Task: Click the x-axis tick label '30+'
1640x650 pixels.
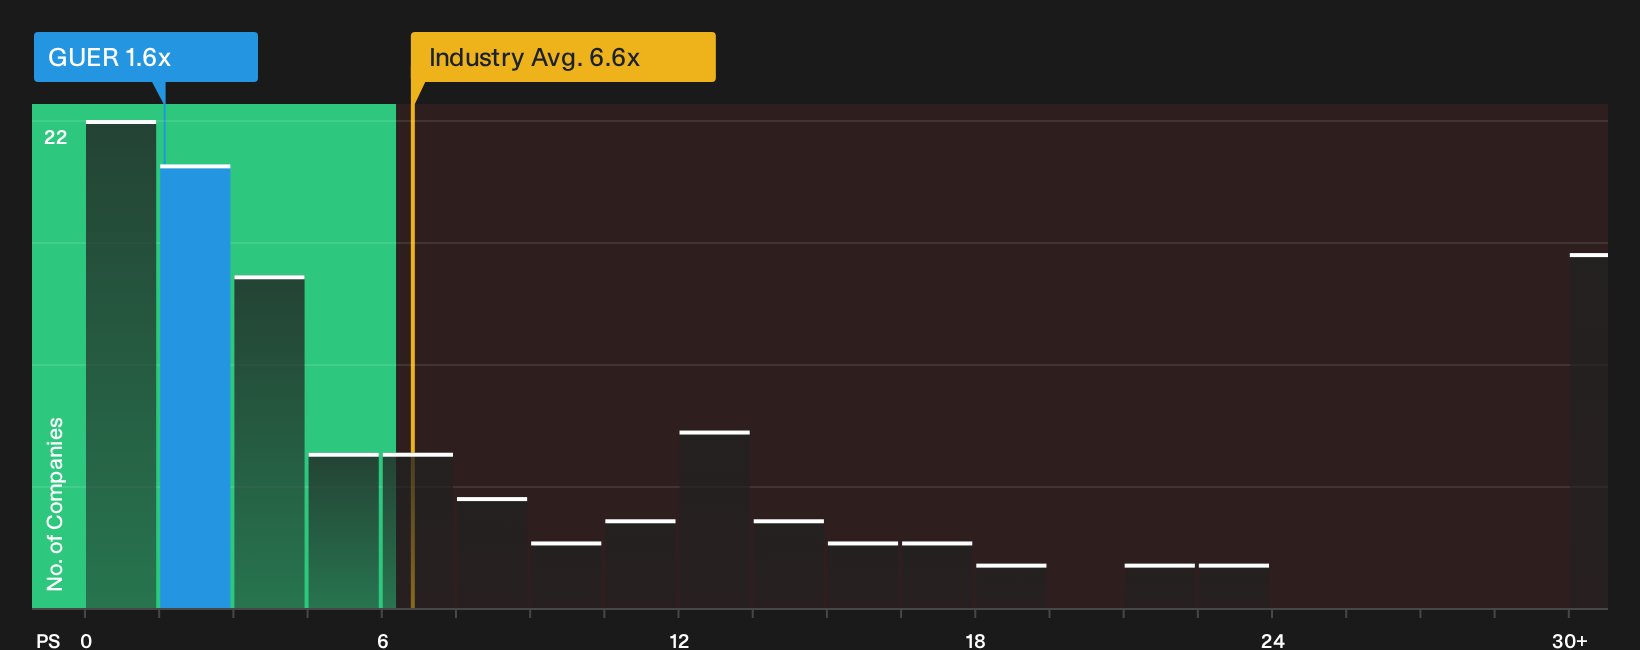Action: coord(1569,641)
